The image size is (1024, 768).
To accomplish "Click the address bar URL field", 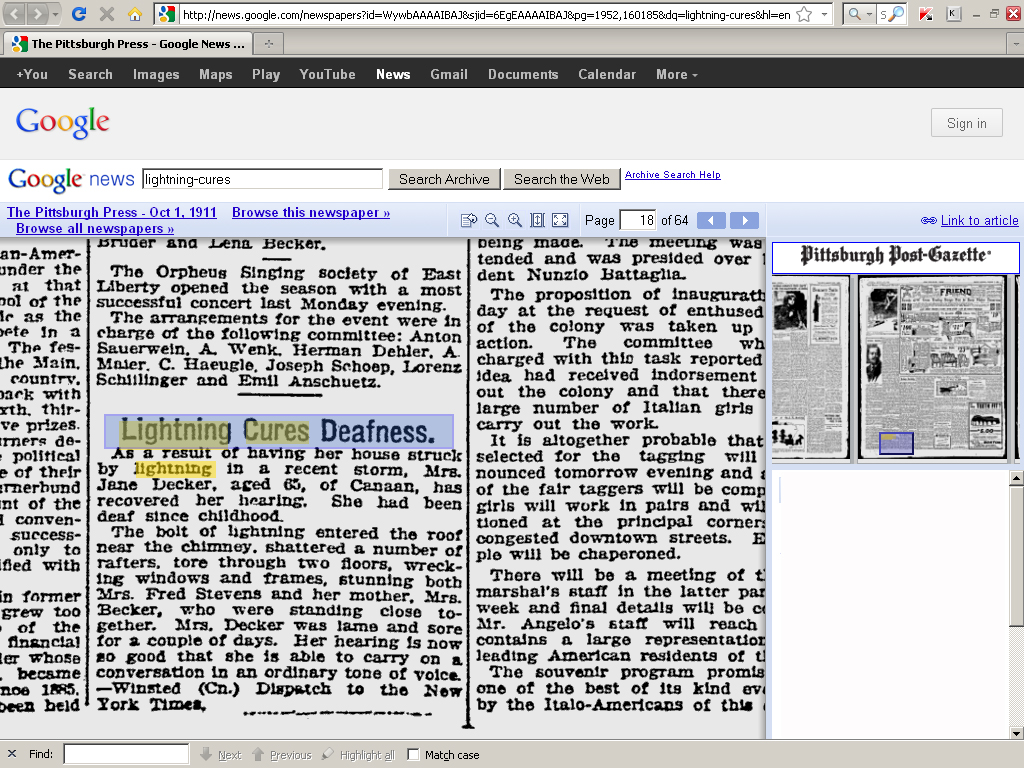I will click(486, 14).
